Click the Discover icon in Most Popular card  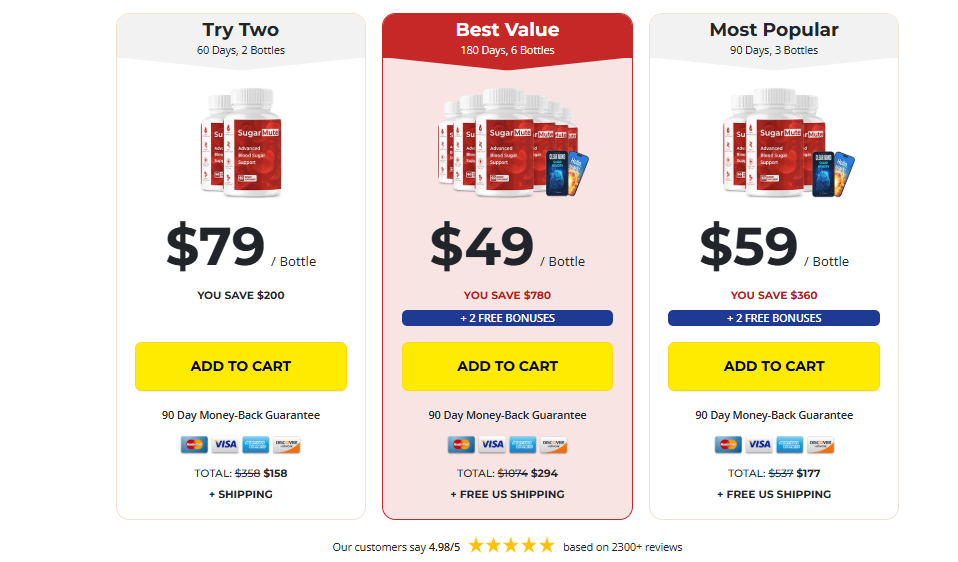click(x=821, y=445)
